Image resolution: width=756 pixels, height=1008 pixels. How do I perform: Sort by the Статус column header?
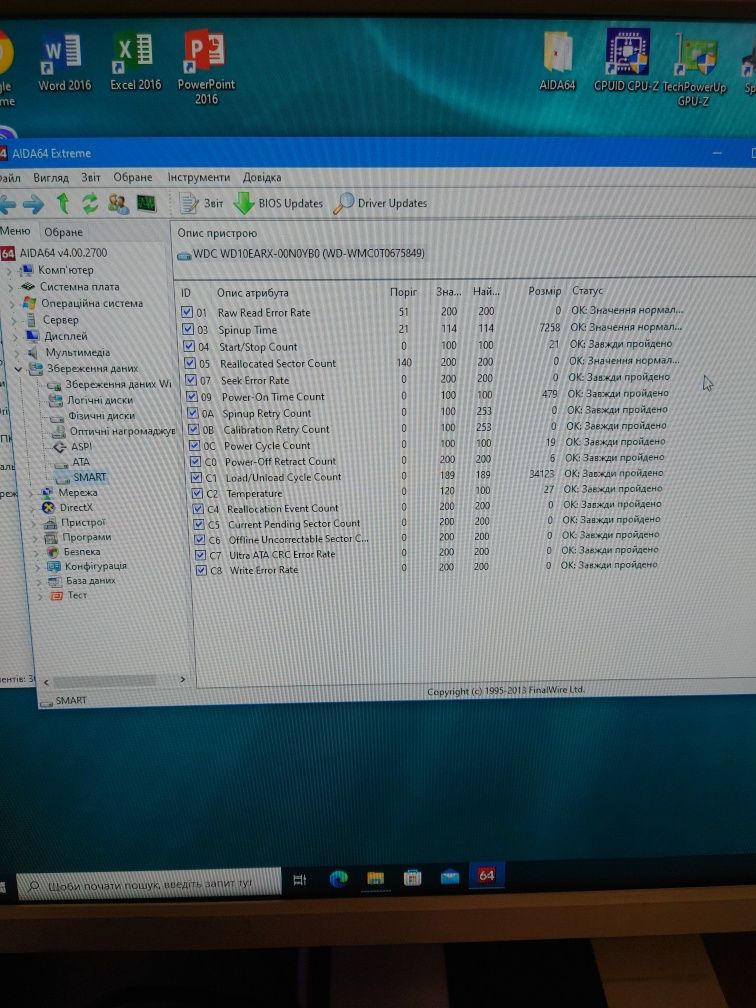588,291
